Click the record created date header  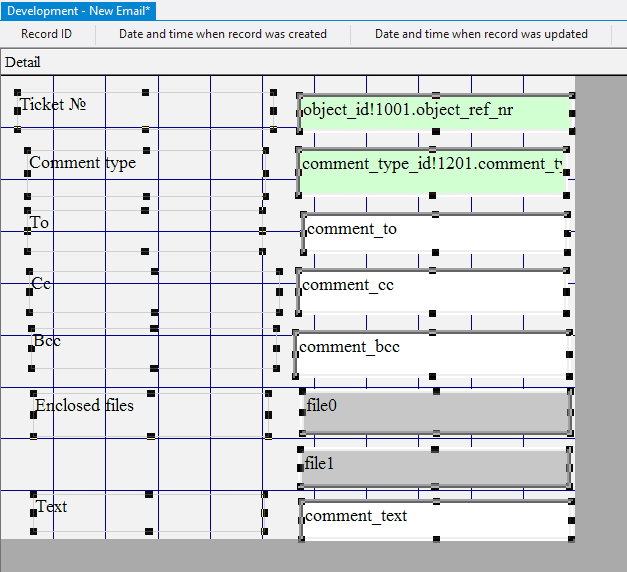tap(223, 34)
